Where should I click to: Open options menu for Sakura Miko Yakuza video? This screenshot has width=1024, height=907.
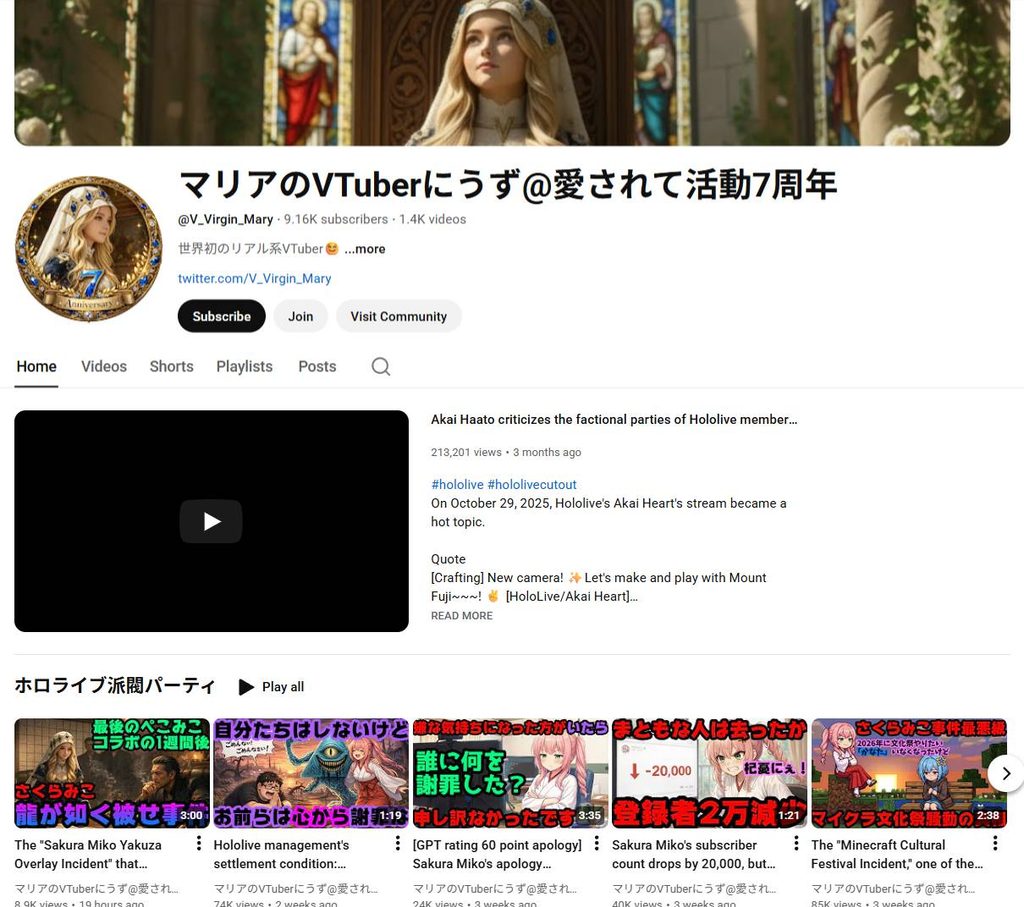click(199, 844)
